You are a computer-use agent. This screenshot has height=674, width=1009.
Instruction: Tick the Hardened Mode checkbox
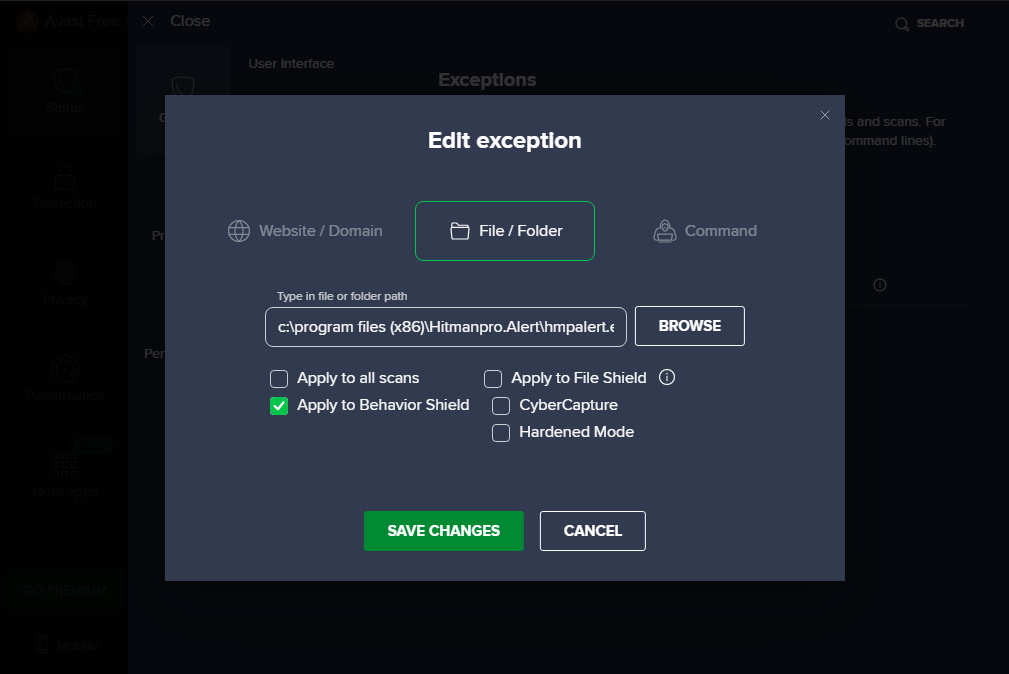pyautogui.click(x=501, y=433)
